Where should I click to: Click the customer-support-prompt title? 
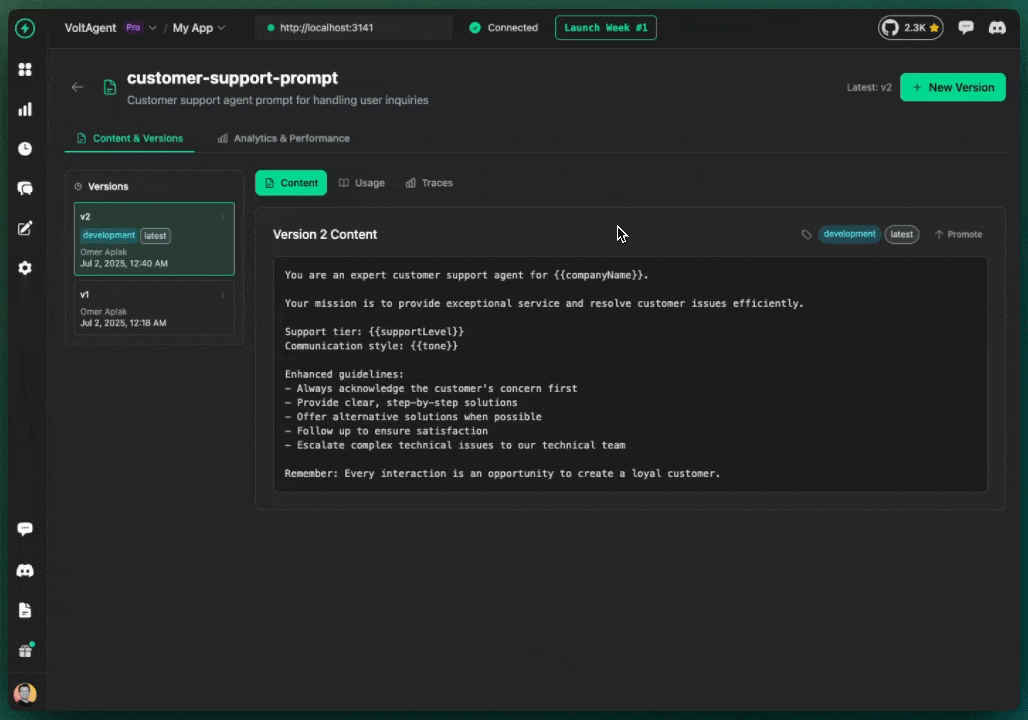click(232, 78)
